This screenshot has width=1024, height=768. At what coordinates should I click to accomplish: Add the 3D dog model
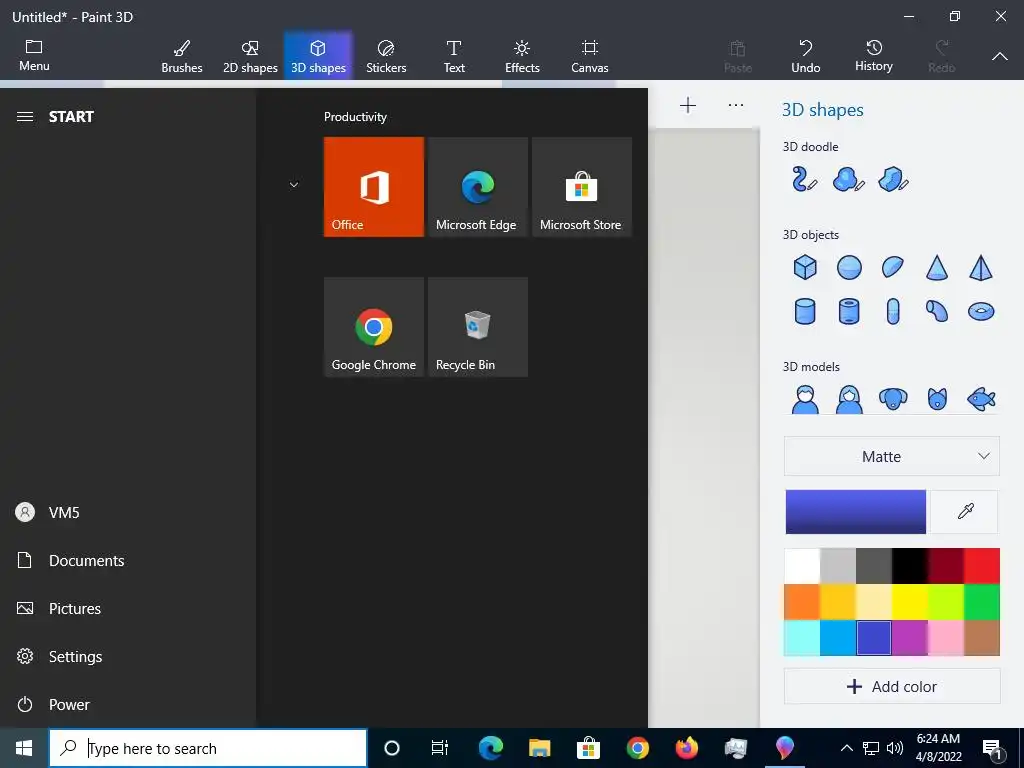point(893,398)
